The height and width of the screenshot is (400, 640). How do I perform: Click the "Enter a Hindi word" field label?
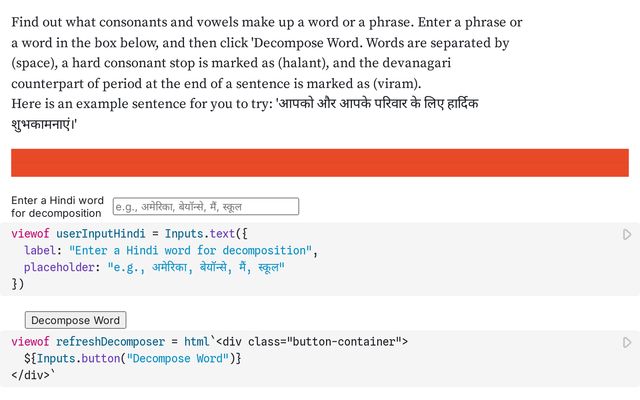click(57, 206)
